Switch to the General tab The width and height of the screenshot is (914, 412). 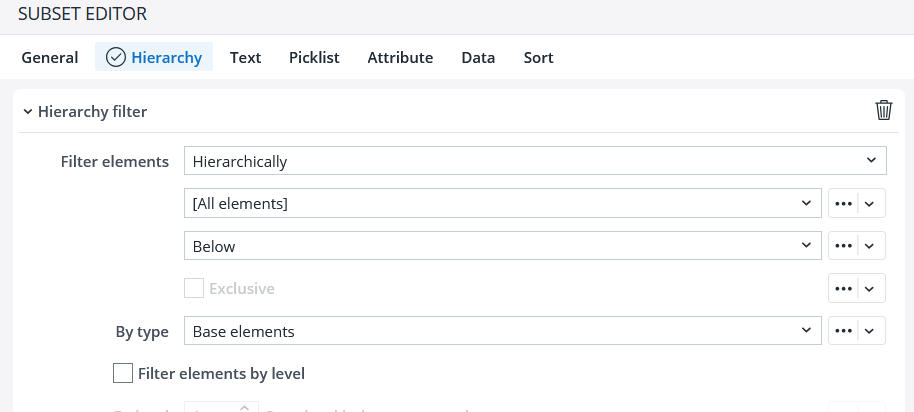coord(50,58)
